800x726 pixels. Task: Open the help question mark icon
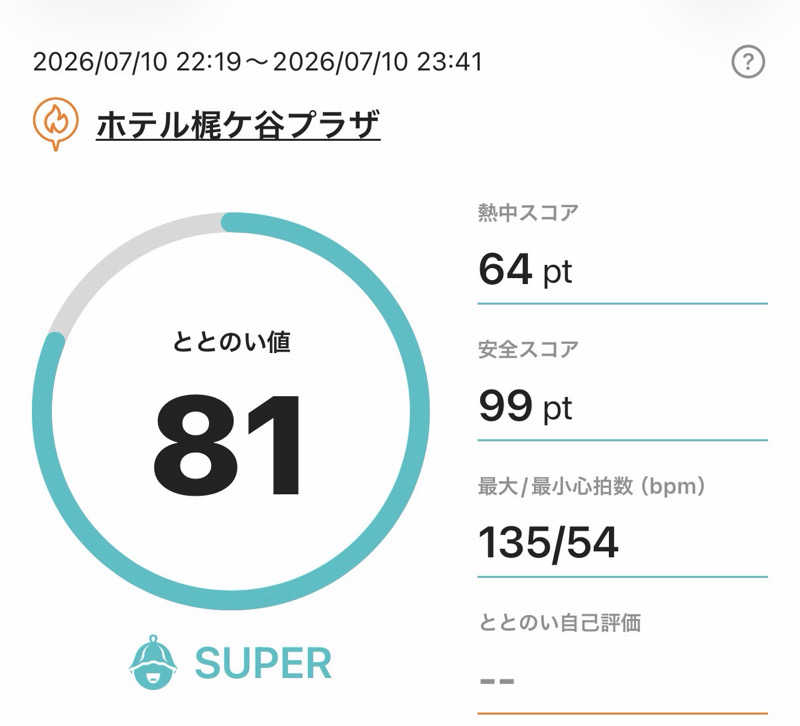748,62
